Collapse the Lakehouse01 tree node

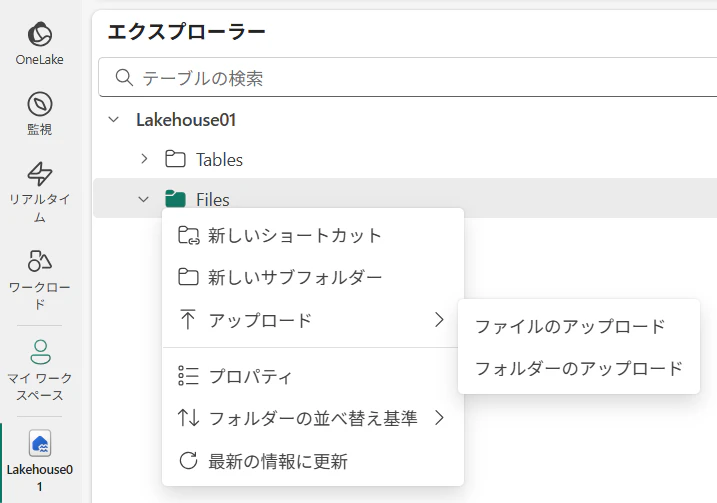pos(113,120)
